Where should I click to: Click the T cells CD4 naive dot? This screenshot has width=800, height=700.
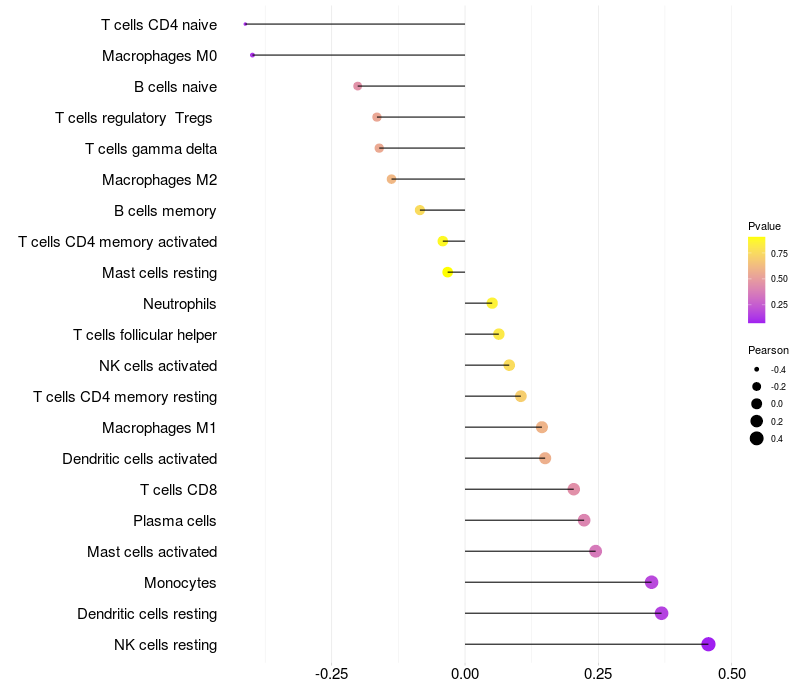(245, 24)
